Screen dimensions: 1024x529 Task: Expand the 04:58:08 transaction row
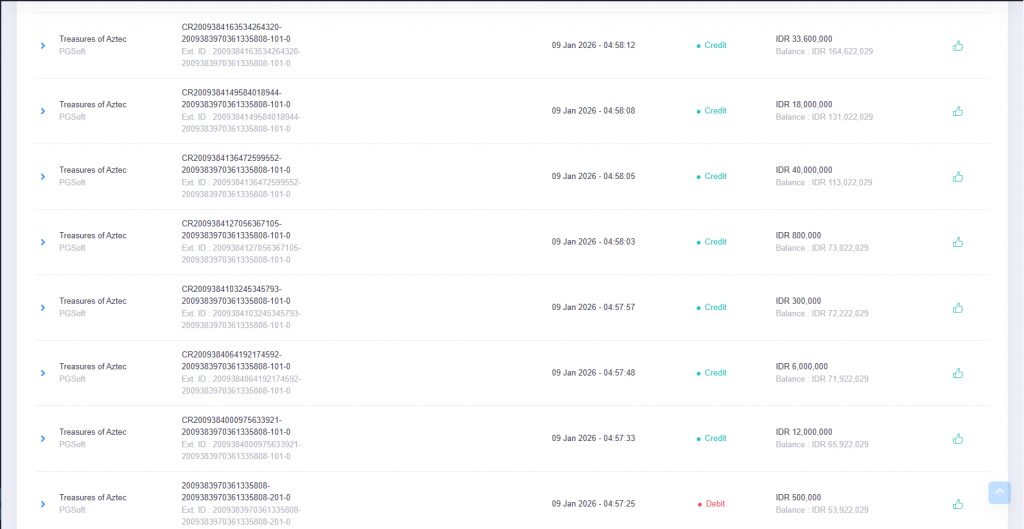(x=43, y=111)
